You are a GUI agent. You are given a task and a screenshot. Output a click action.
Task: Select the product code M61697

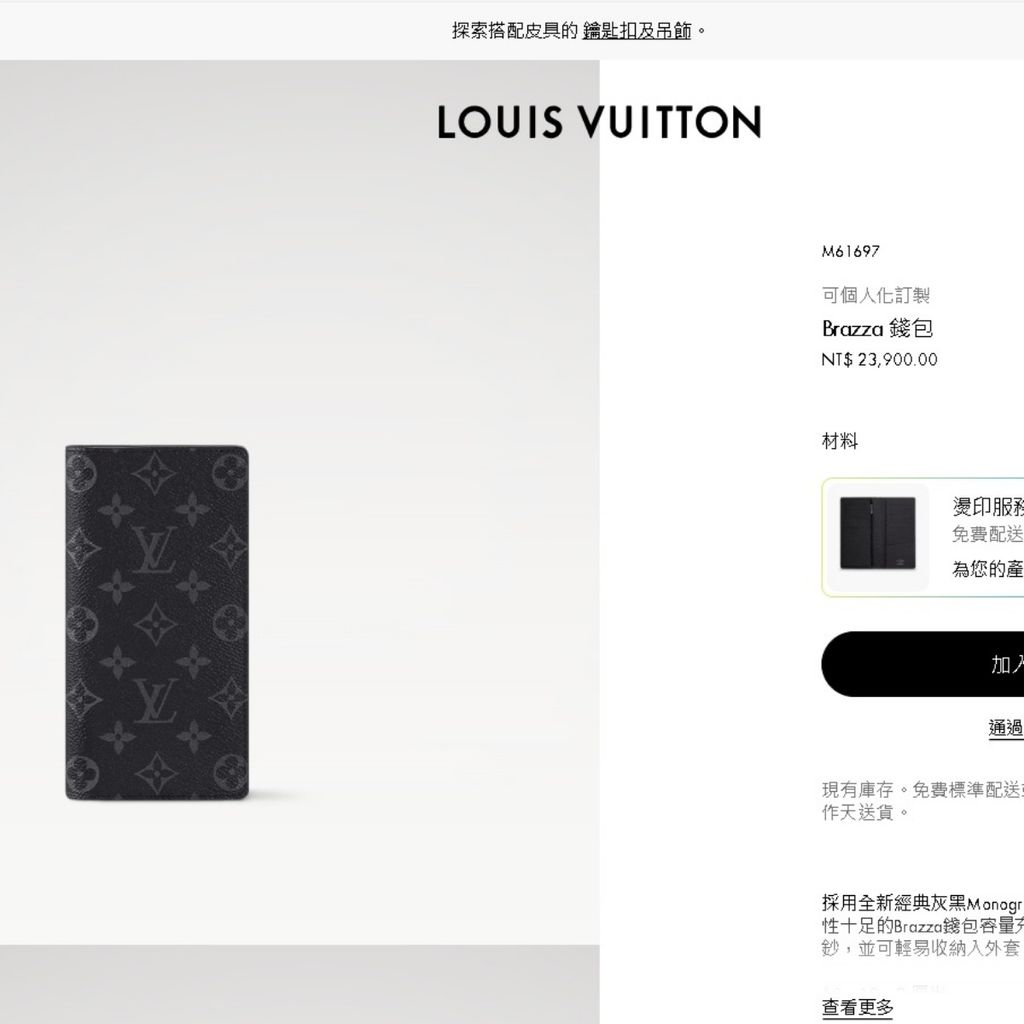pyautogui.click(x=850, y=251)
